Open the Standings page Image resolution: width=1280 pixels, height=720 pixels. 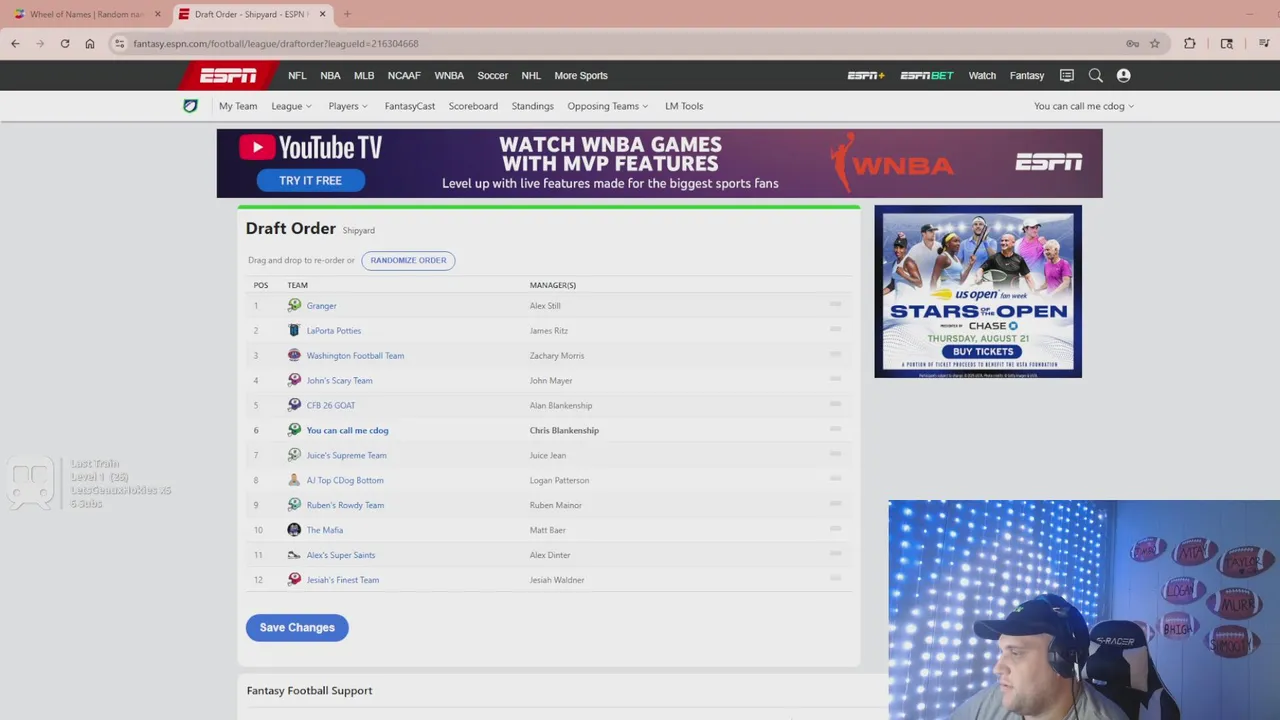pyautogui.click(x=533, y=106)
